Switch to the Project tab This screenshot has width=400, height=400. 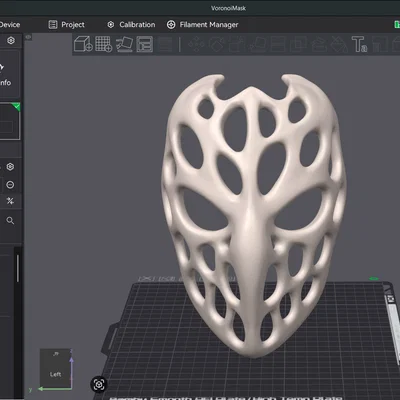pos(66,25)
